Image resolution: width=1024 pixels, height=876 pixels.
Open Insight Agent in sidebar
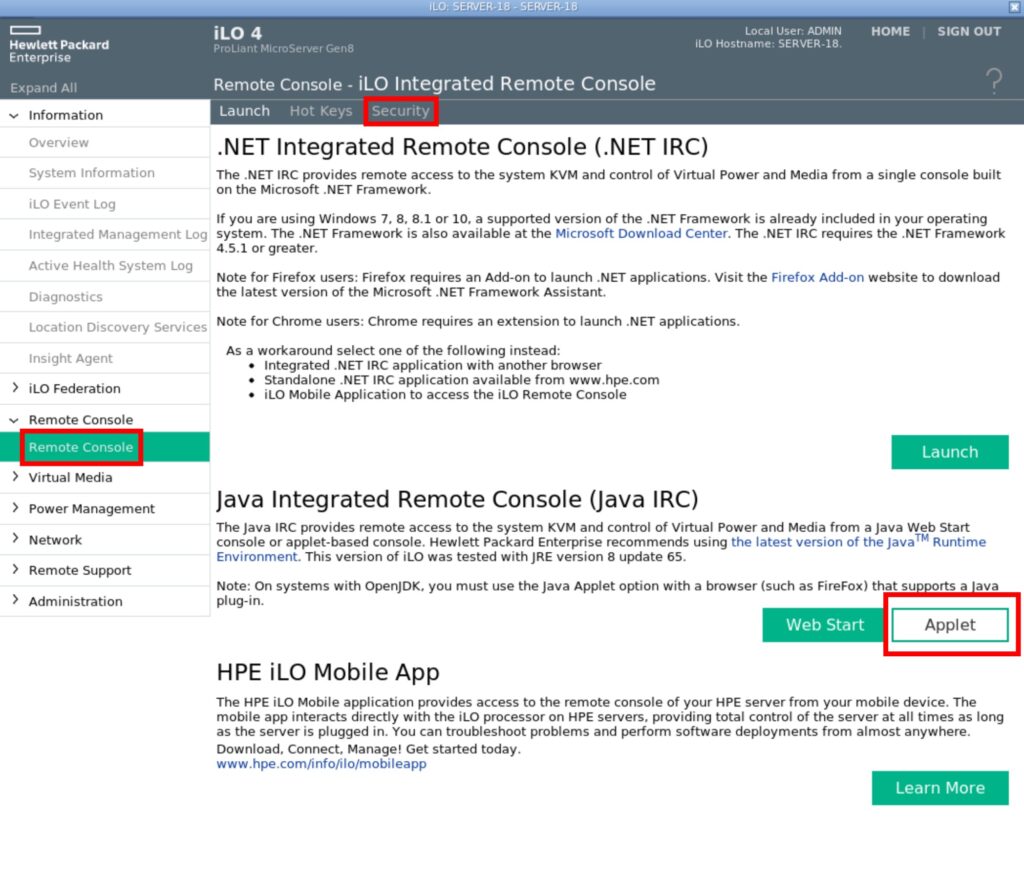pos(71,358)
